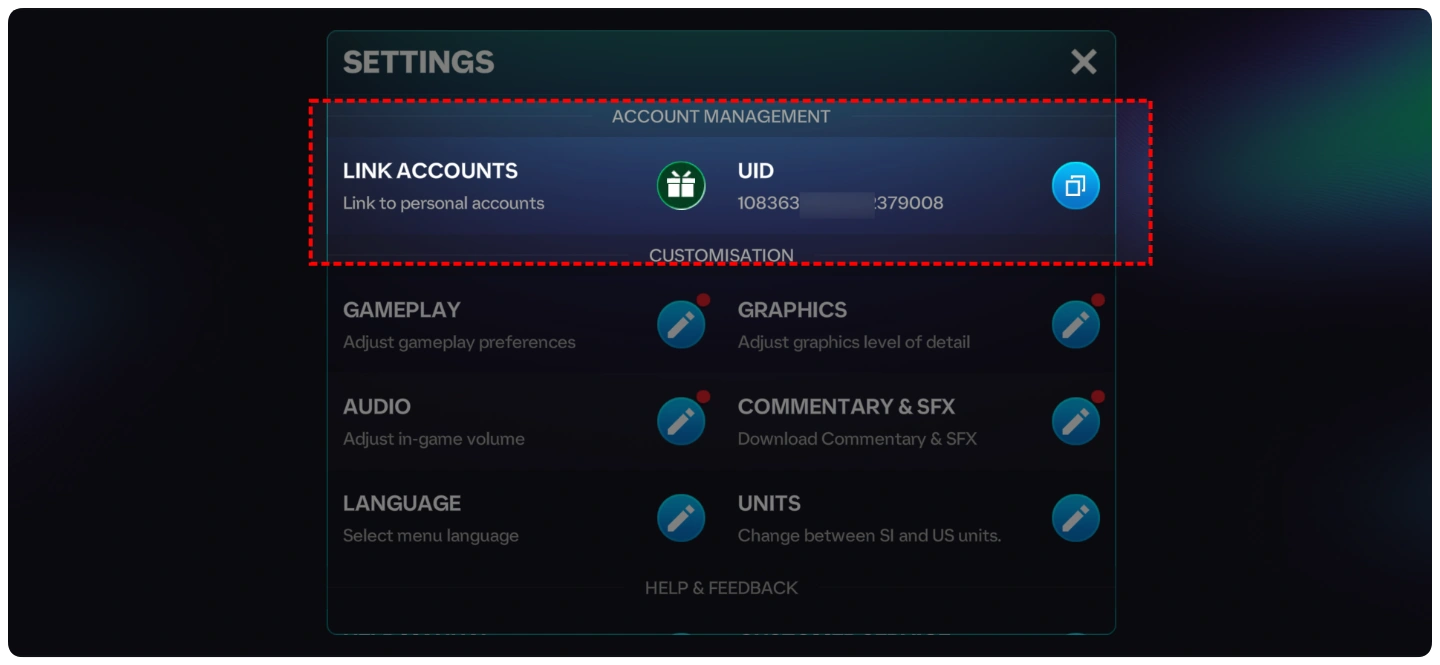This screenshot has height=665, width=1440.
Task: Click the HELP & FEEDBACK section header
Action: coord(721,588)
